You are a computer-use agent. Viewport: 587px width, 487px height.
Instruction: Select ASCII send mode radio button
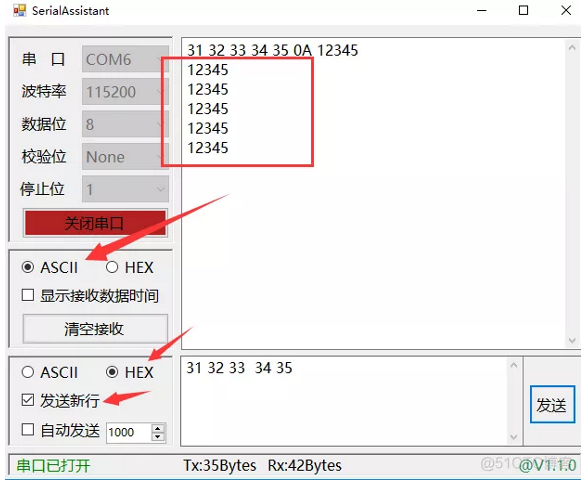pos(28,372)
